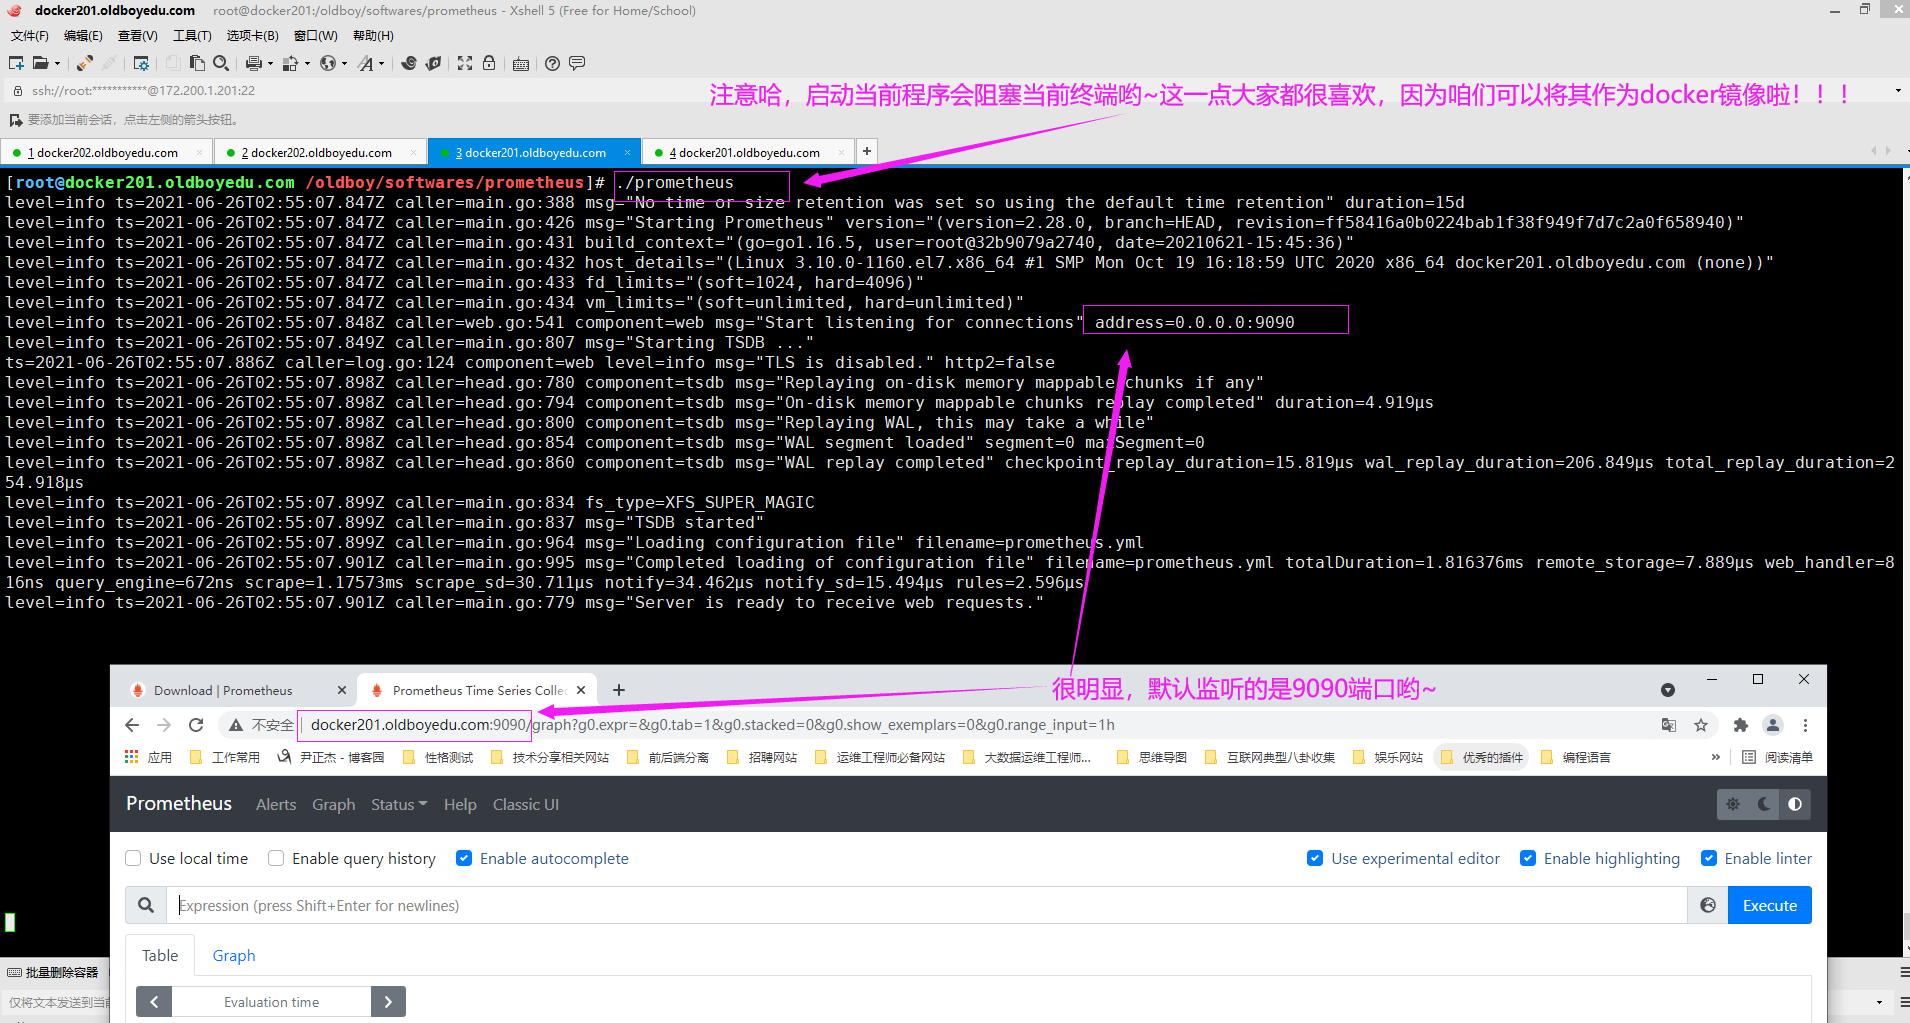The height and width of the screenshot is (1023, 1910).
Task: Expand the color scheme dropdown arrow
Action: (x=307, y=63)
